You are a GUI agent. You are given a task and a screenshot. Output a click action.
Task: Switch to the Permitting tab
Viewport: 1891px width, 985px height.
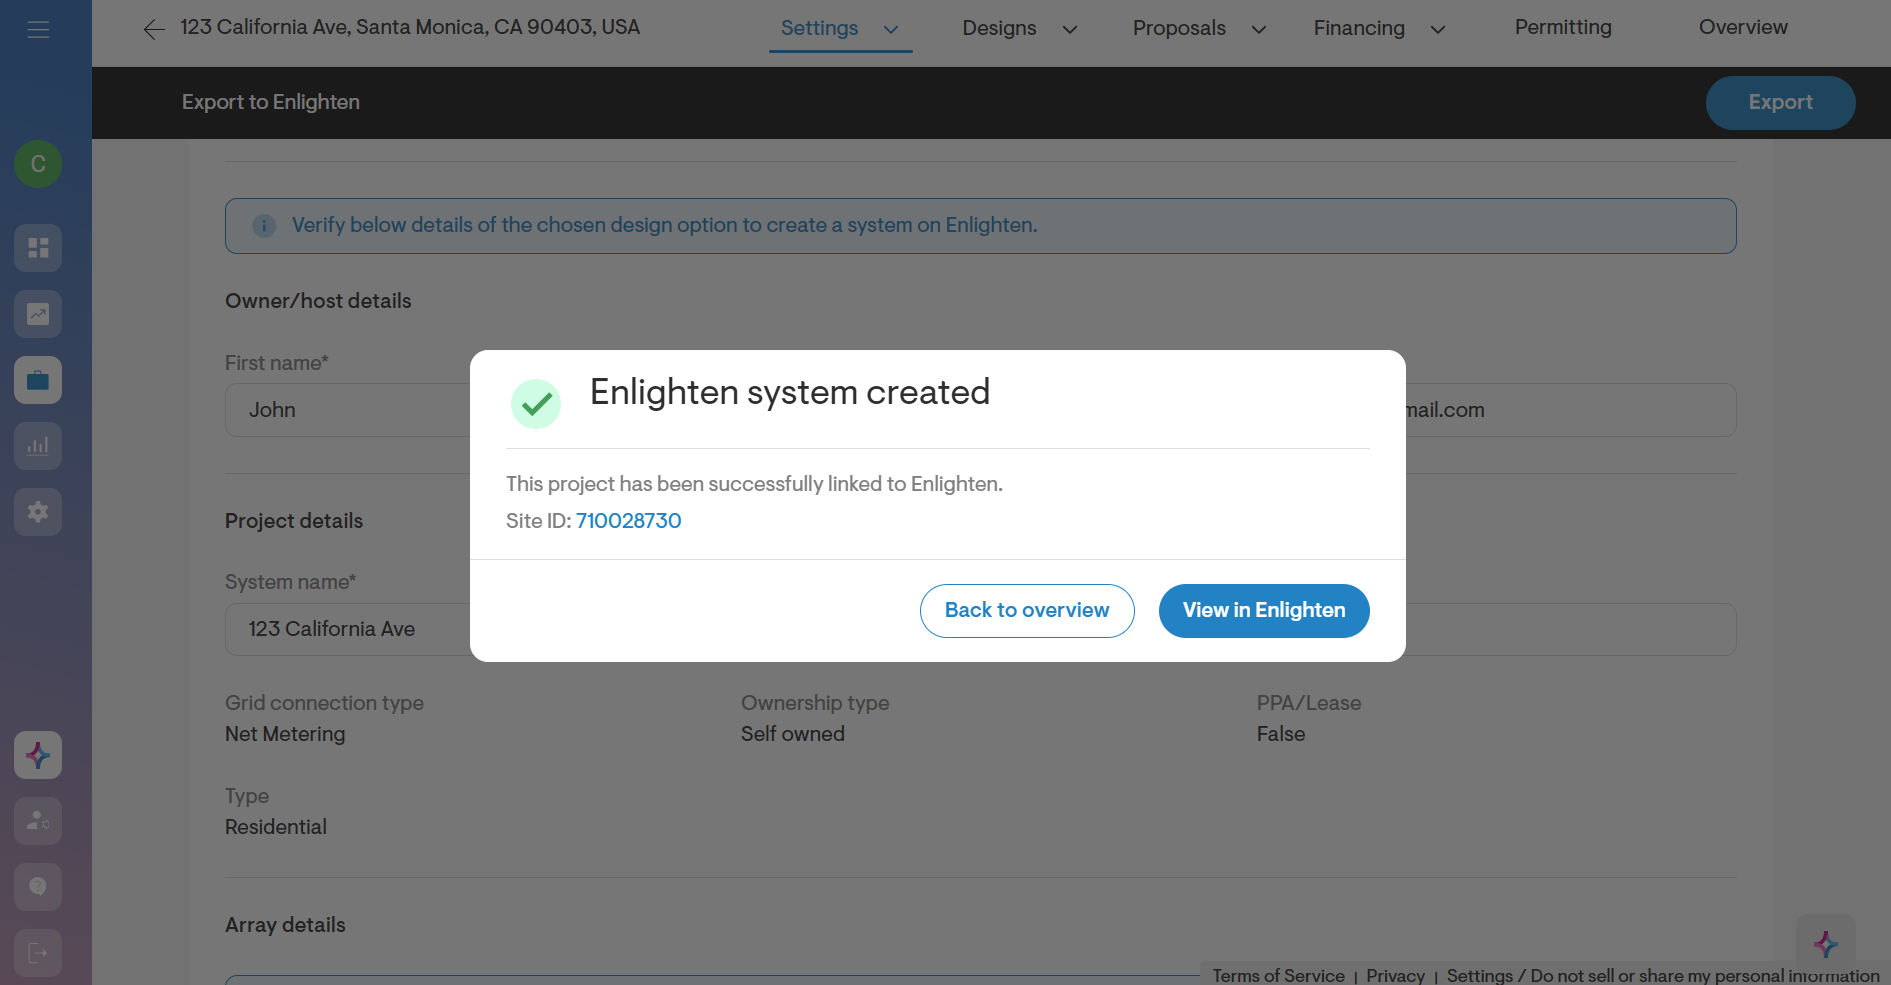click(1563, 28)
